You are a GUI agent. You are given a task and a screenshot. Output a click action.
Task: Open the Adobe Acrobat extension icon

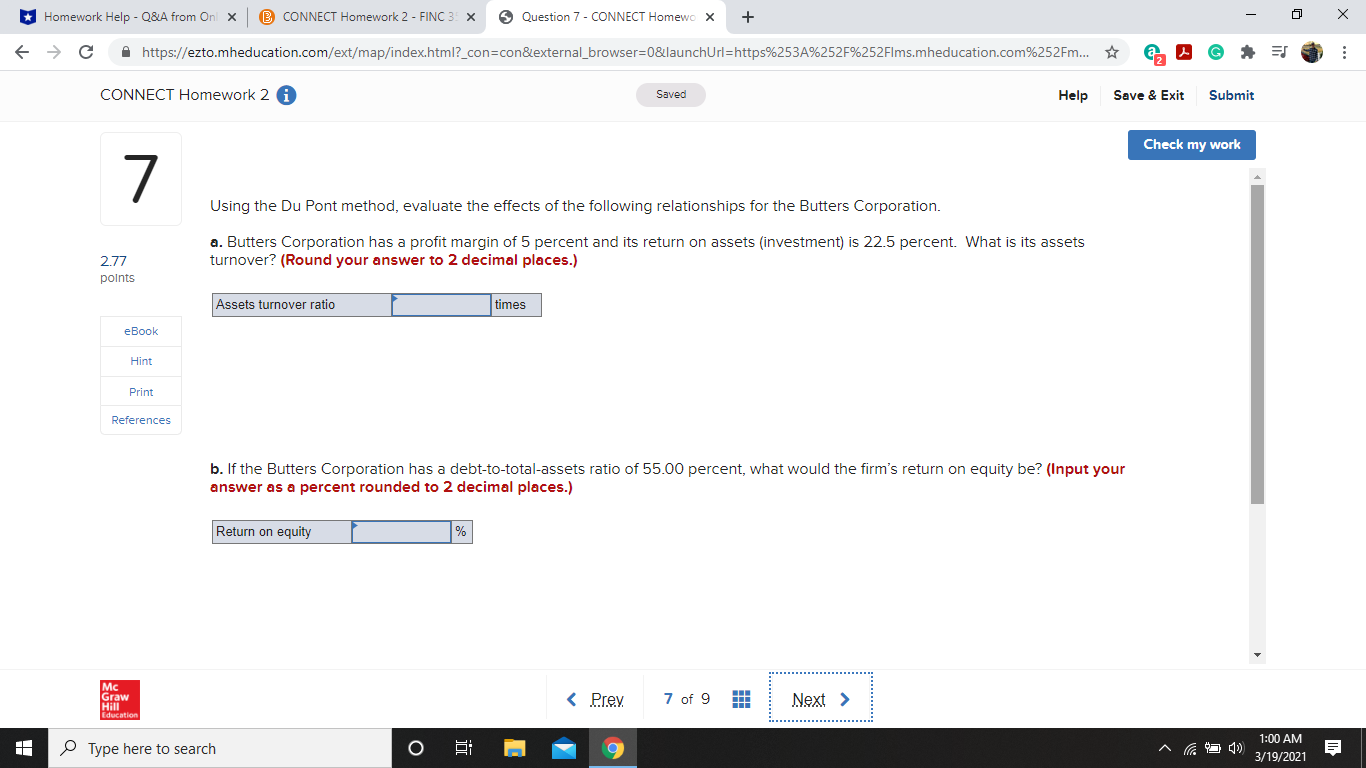tap(1185, 52)
